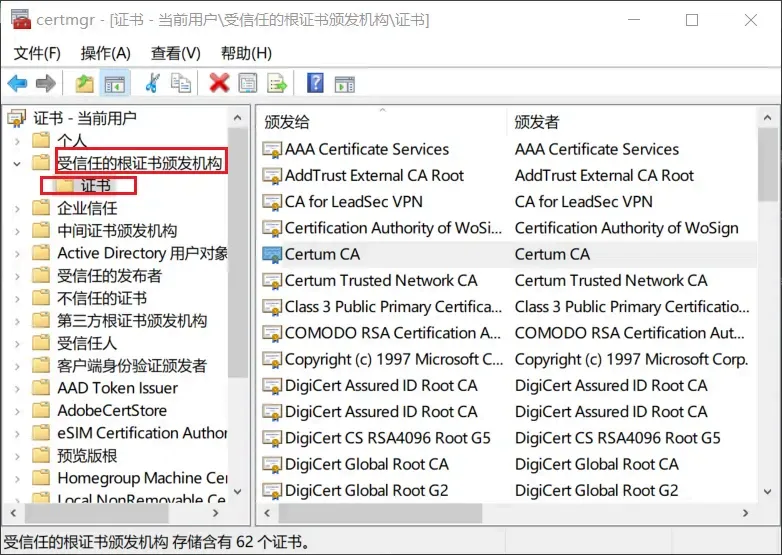Click the folder icon beside 企业信任
782x555 pixels.
[x=41, y=207]
